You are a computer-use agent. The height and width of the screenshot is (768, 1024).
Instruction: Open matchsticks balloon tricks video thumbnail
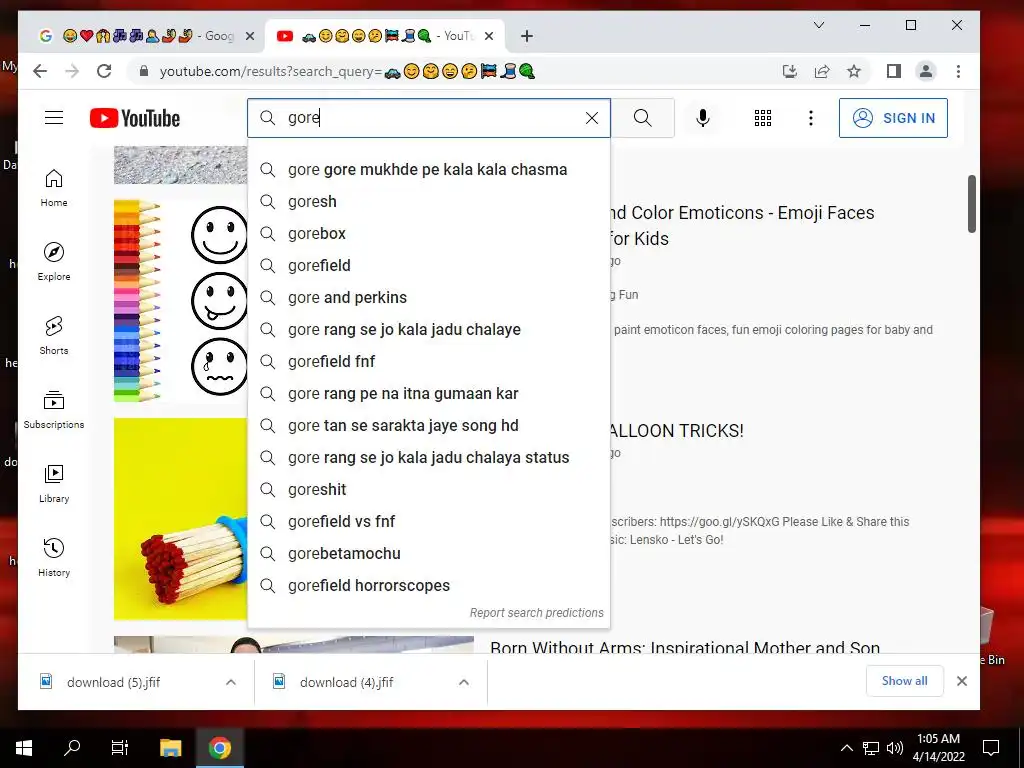click(x=181, y=519)
